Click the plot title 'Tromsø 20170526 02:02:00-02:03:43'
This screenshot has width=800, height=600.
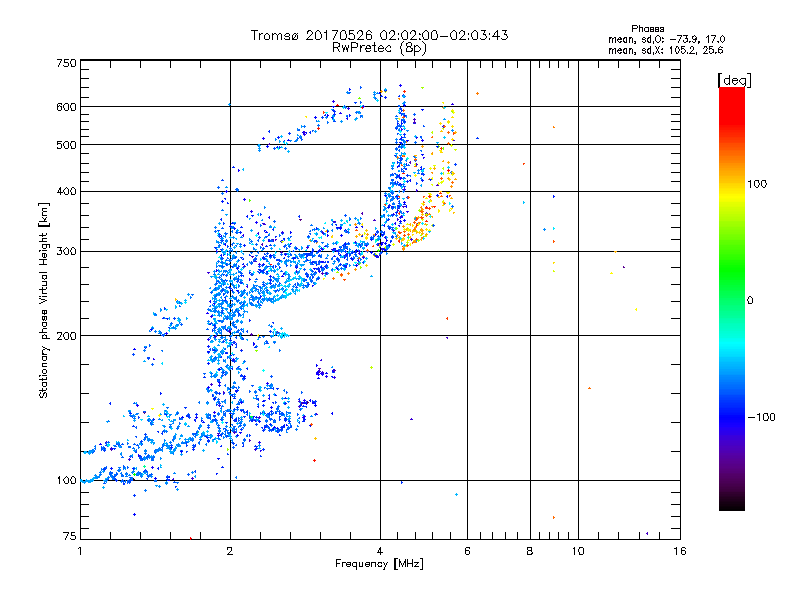pos(379,35)
